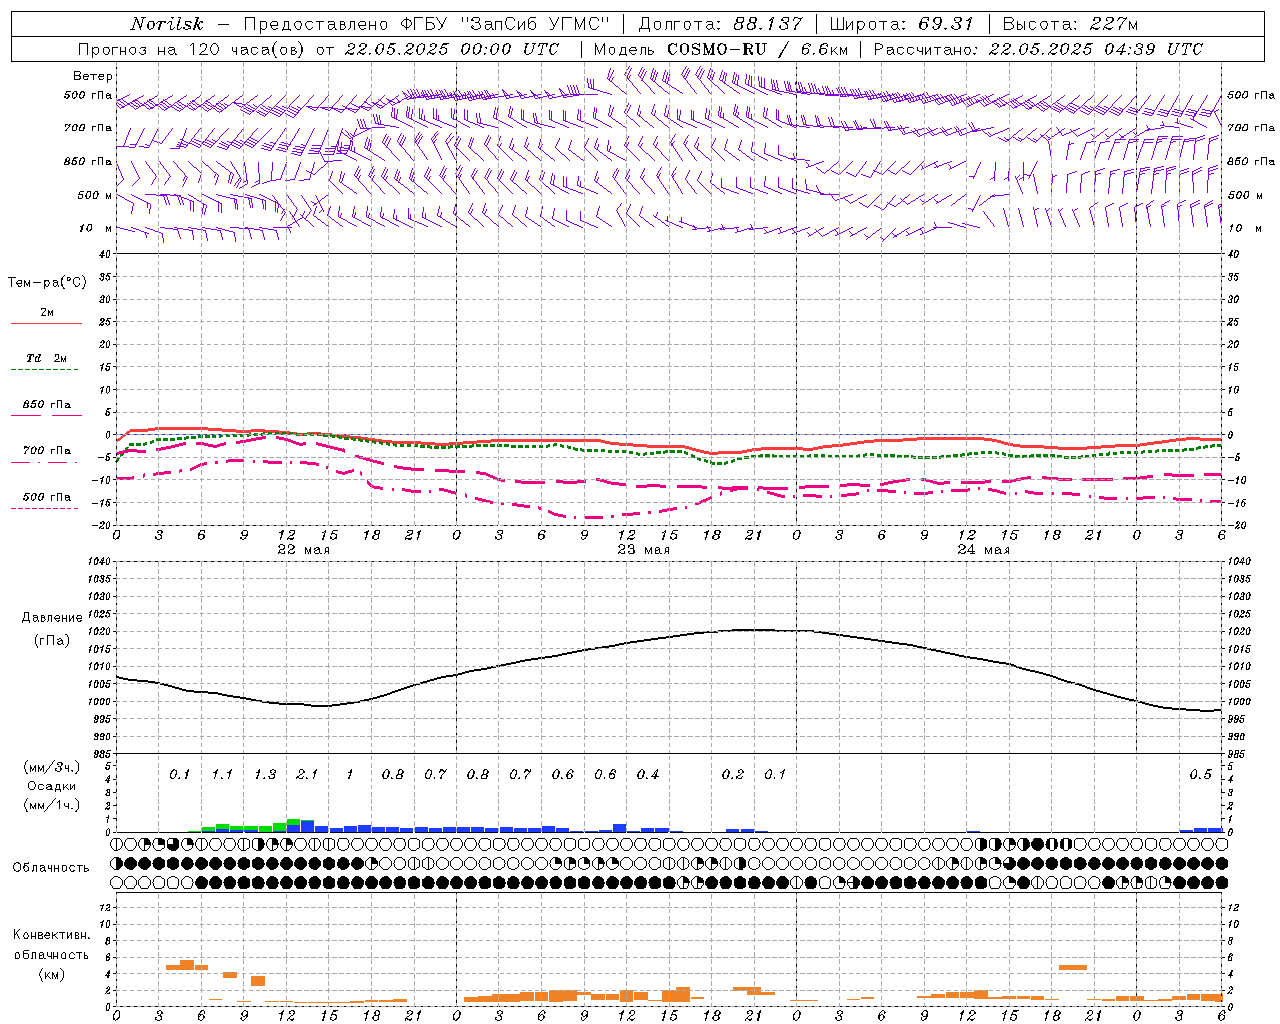Click the 0.2 precipitation value
The height and width of the screenshot is (1024, 1280).
pos(733,775)
